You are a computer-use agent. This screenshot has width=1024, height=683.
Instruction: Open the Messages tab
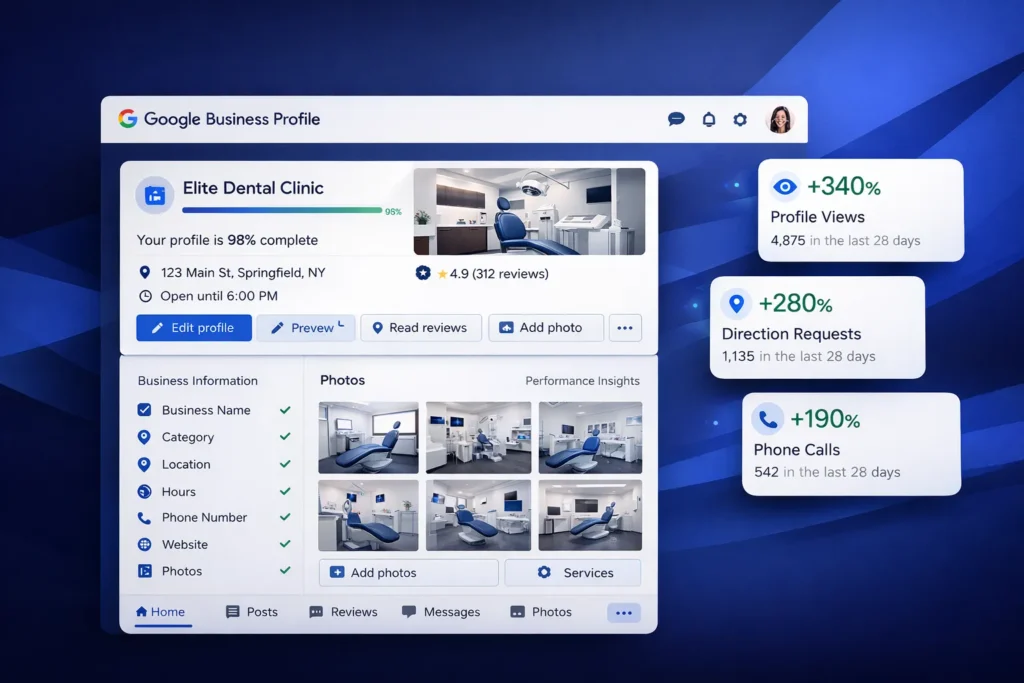click(x=441, y=611)
